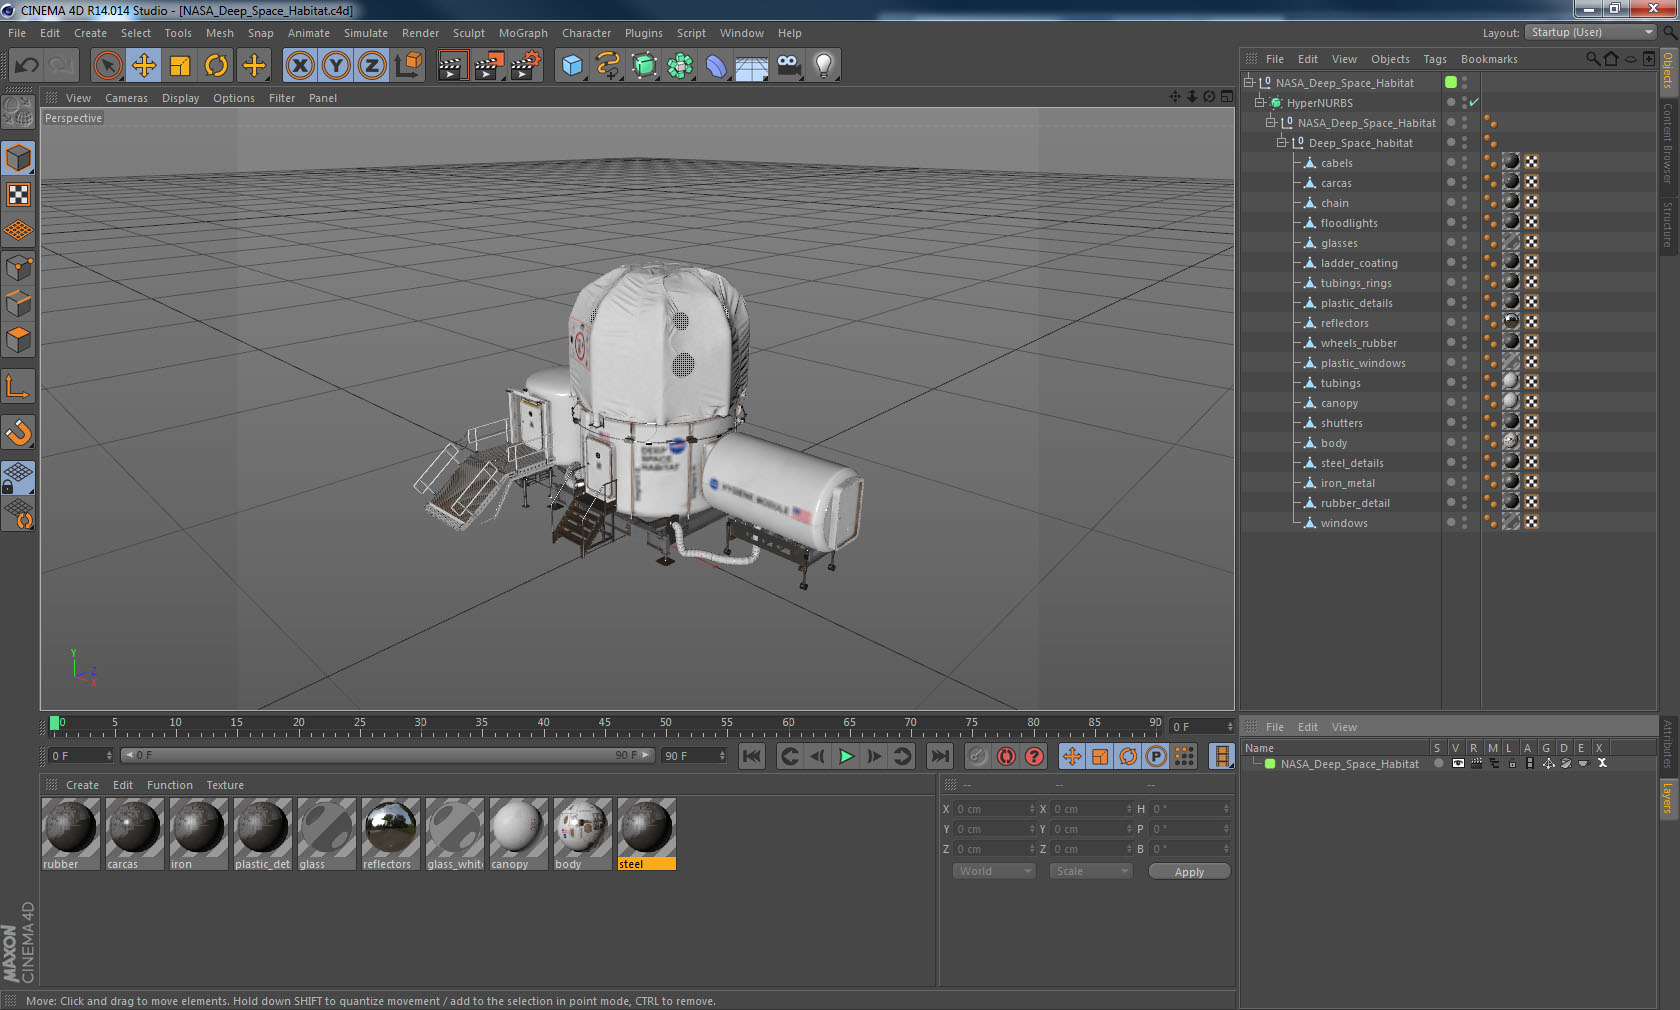This screenshot has width=1680, height=1010.
Task: Enable Points mode icon
Action: 19,267
